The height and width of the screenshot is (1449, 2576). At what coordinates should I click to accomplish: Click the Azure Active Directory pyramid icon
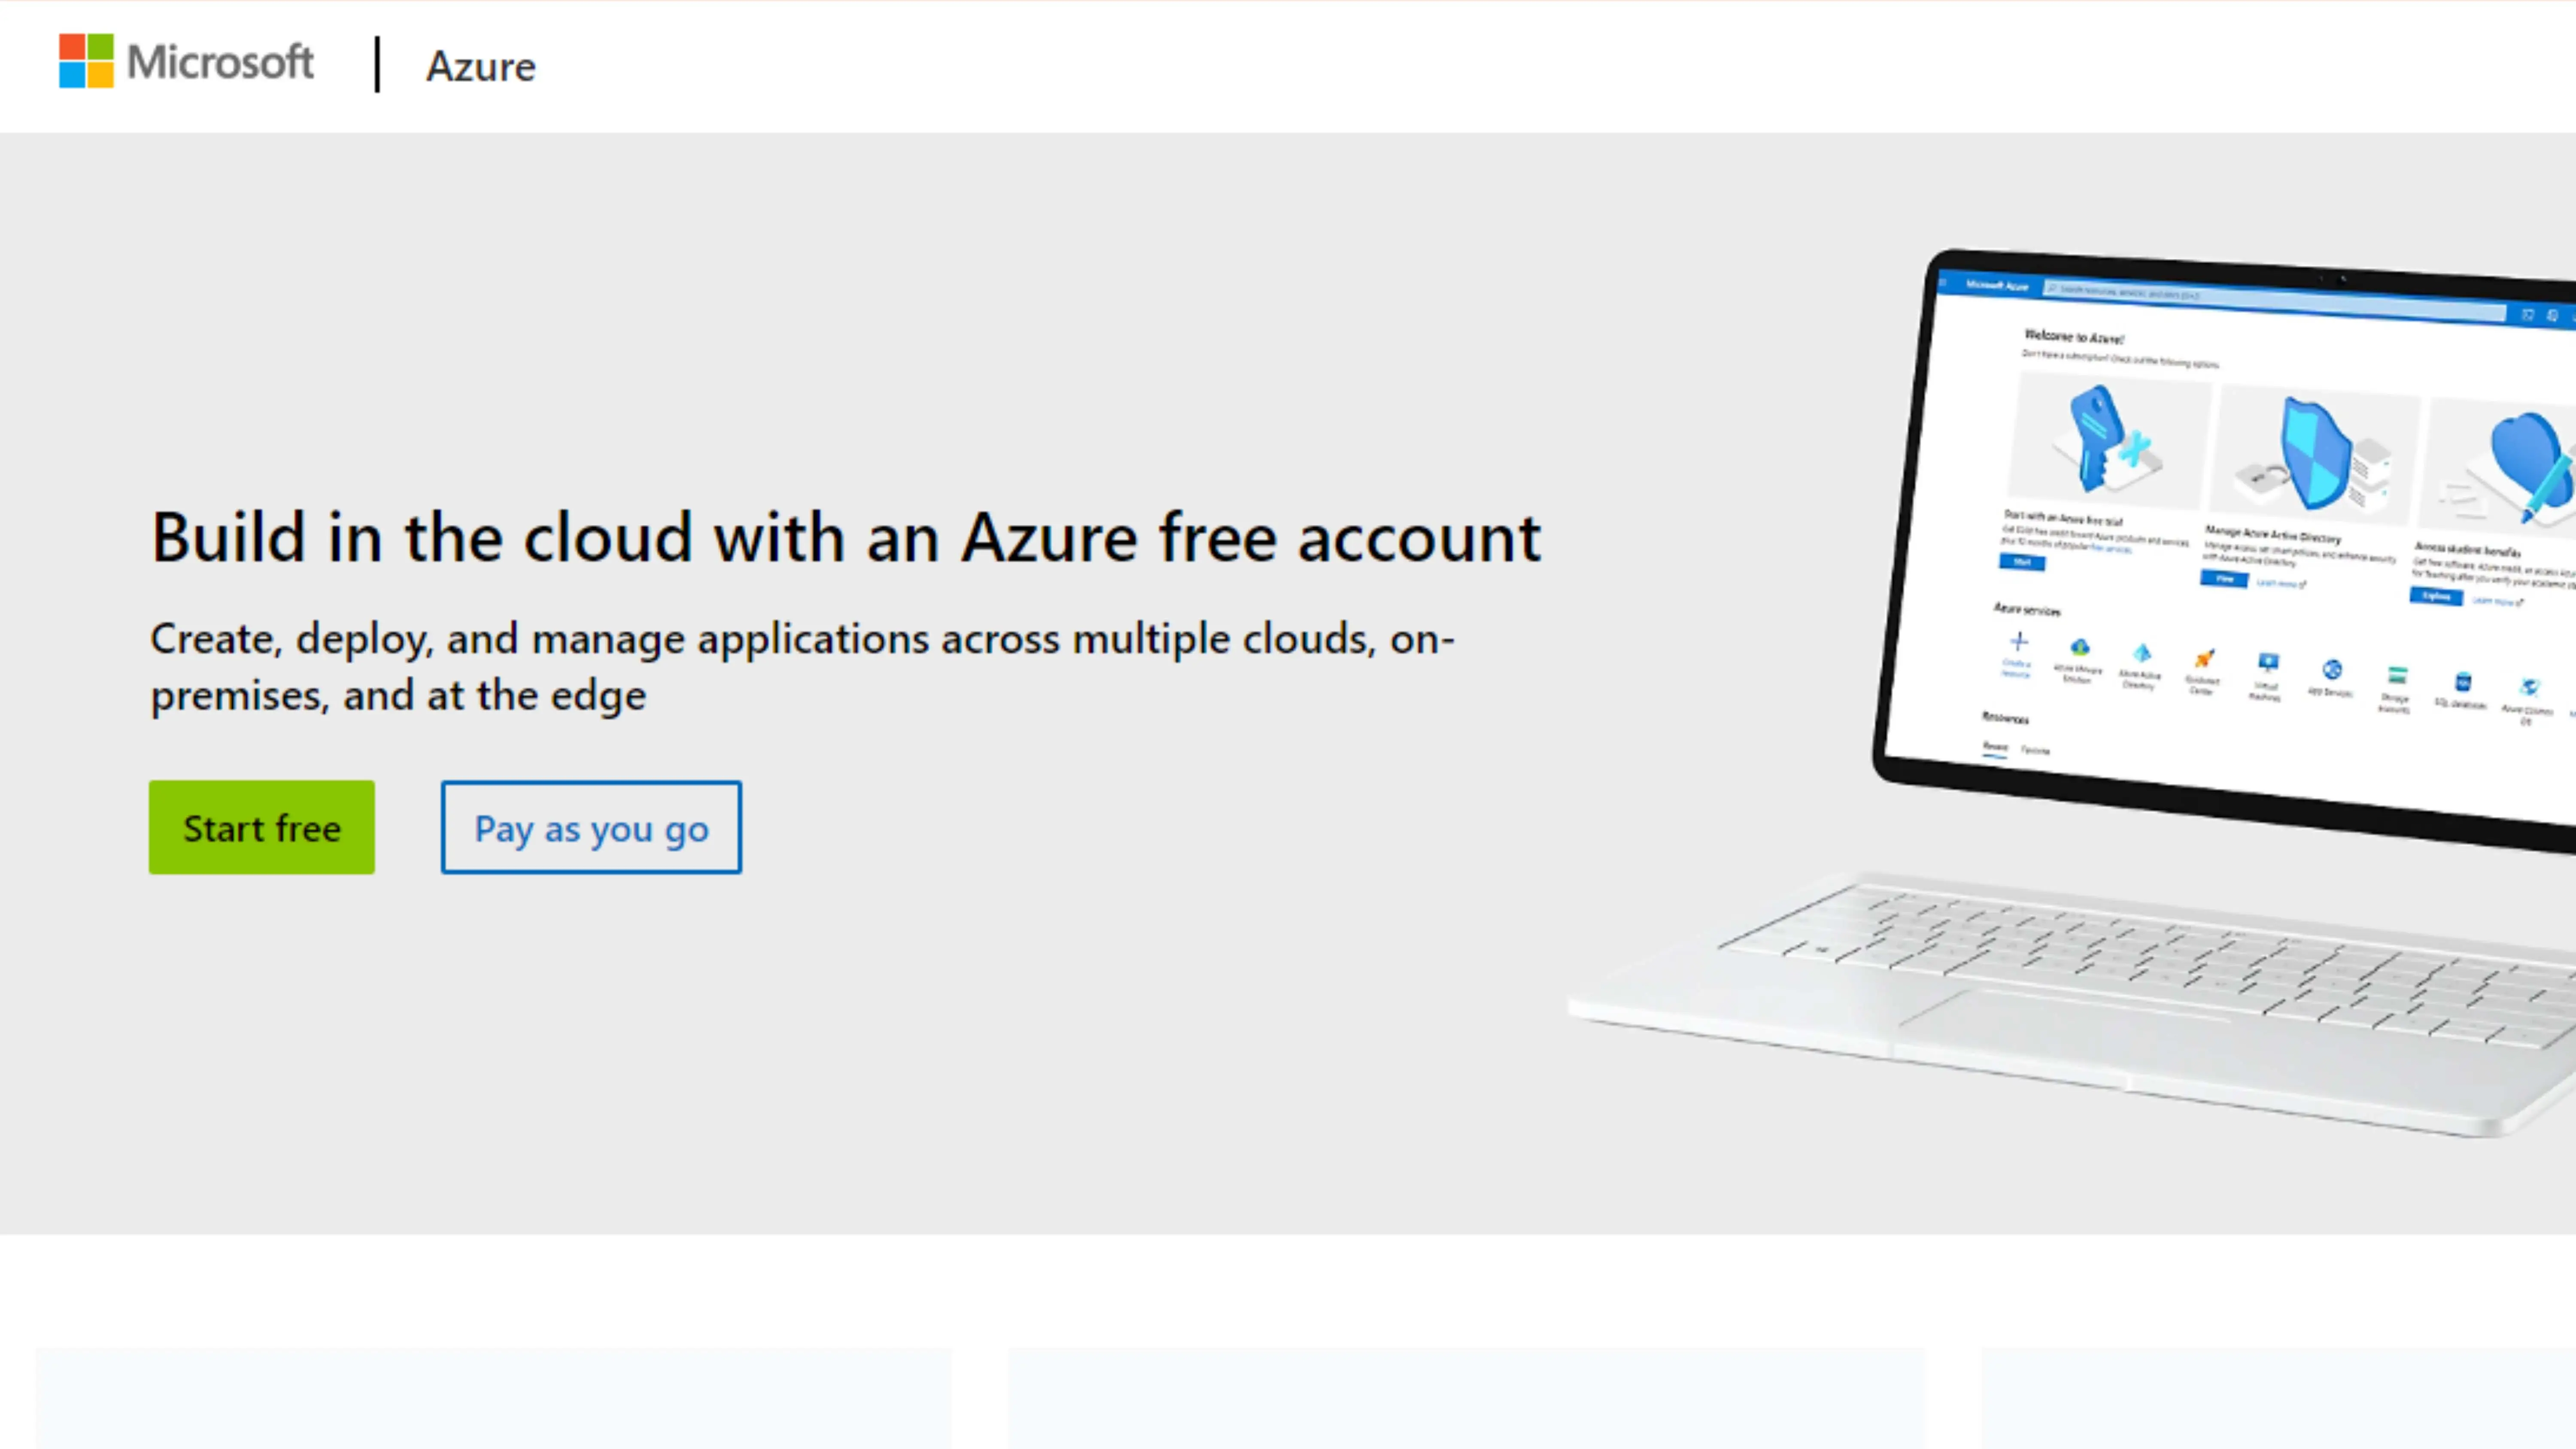(2142, 654)
